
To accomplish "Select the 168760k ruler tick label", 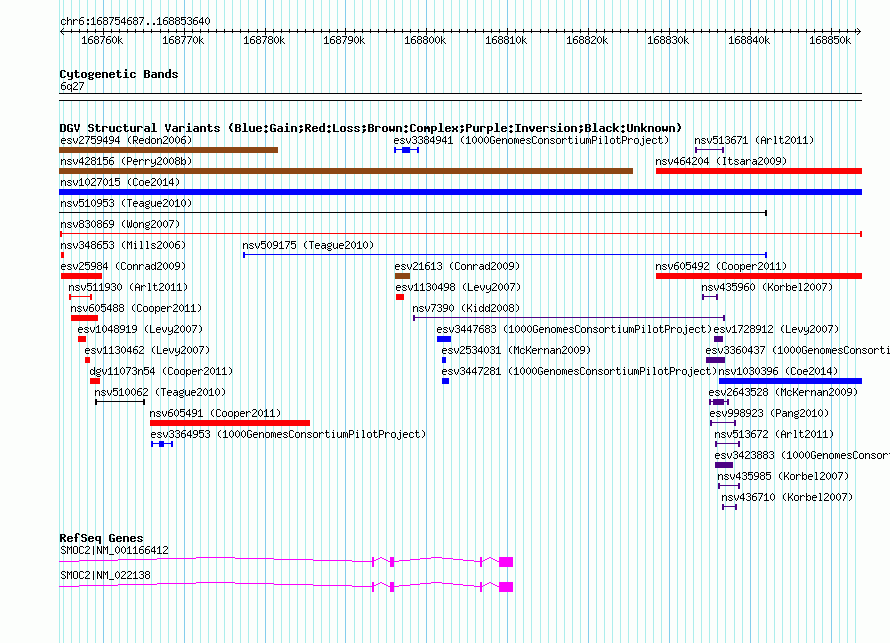I will (102, 40).
